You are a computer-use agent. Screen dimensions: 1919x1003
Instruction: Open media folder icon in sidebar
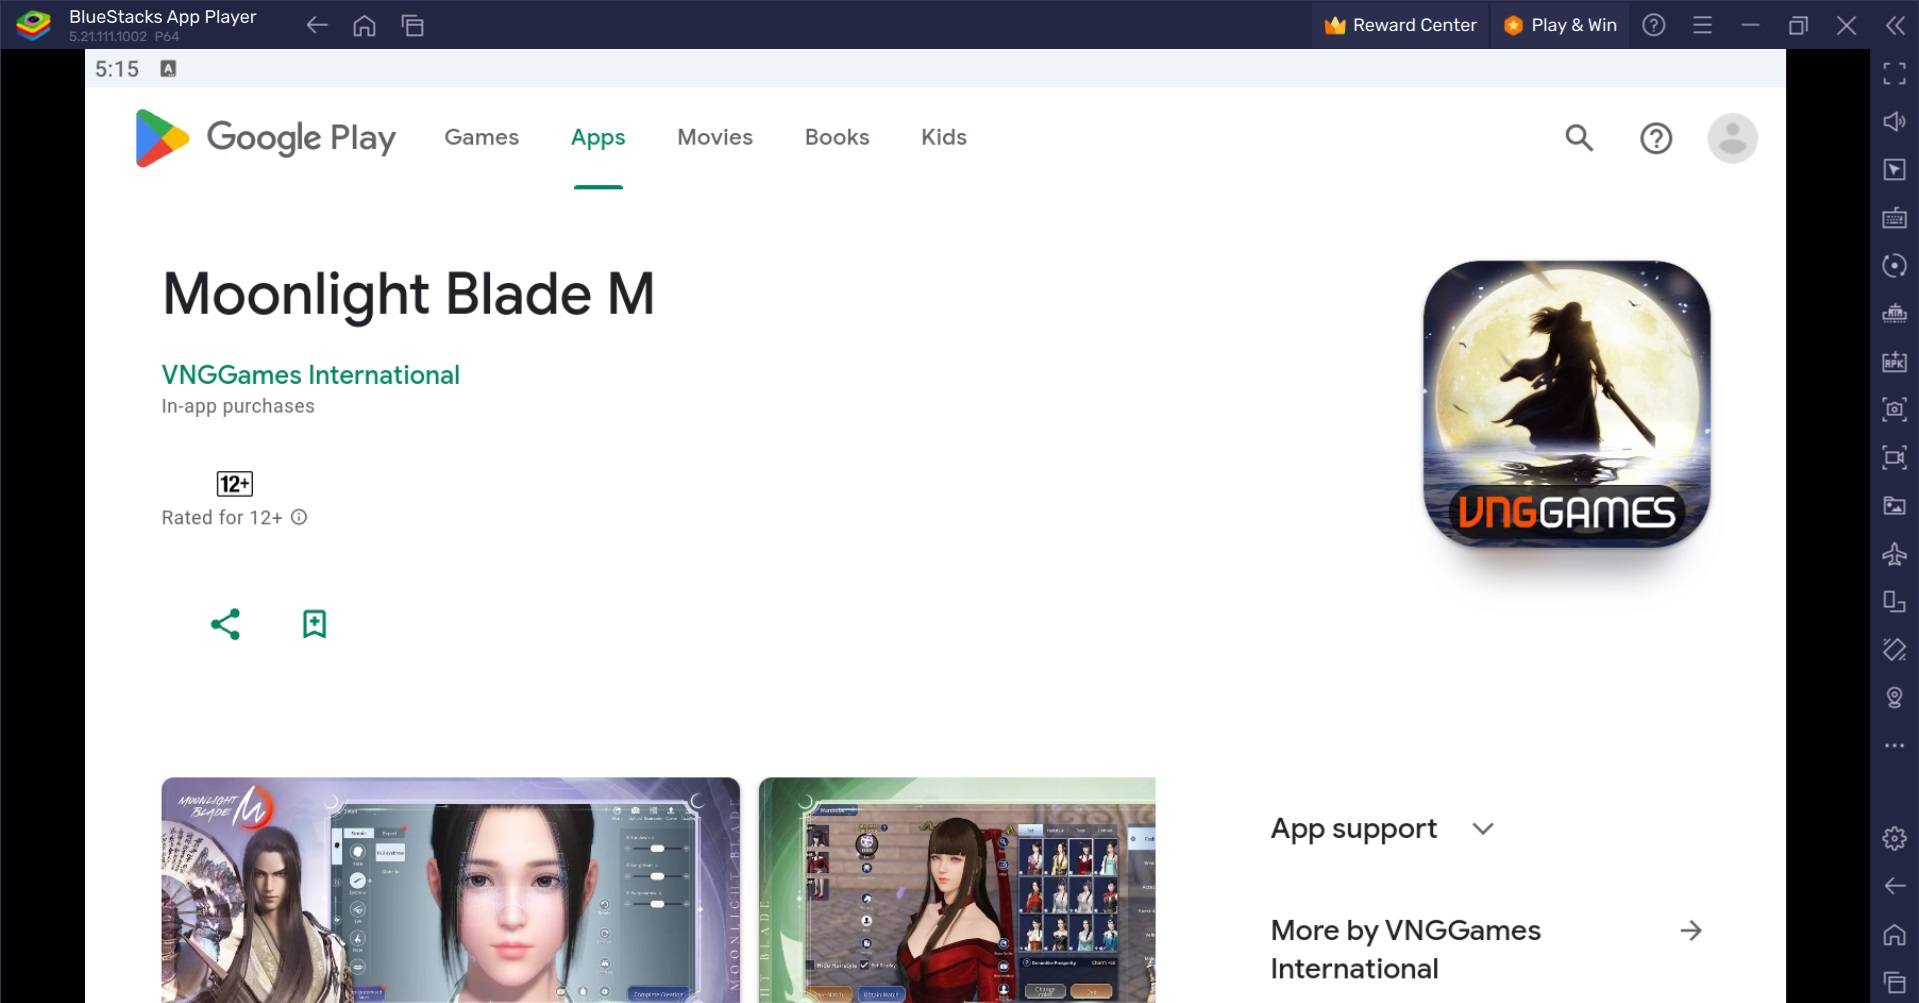click(1894, 505)
